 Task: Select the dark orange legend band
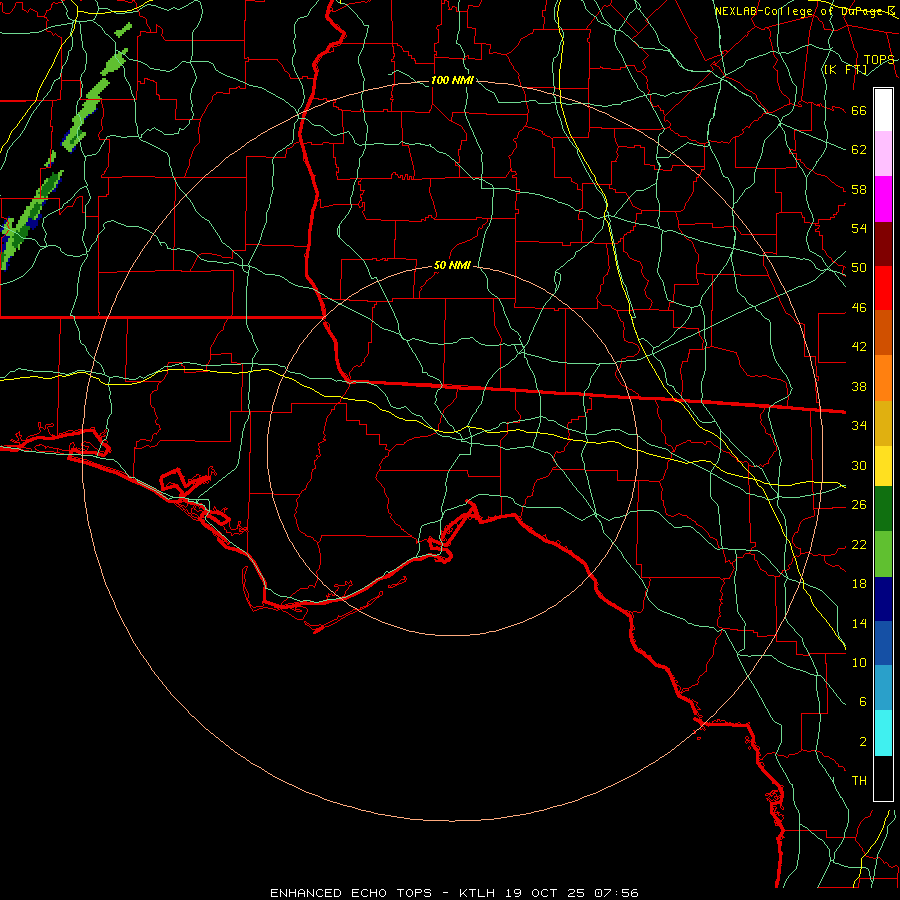(x=883, y=333)
